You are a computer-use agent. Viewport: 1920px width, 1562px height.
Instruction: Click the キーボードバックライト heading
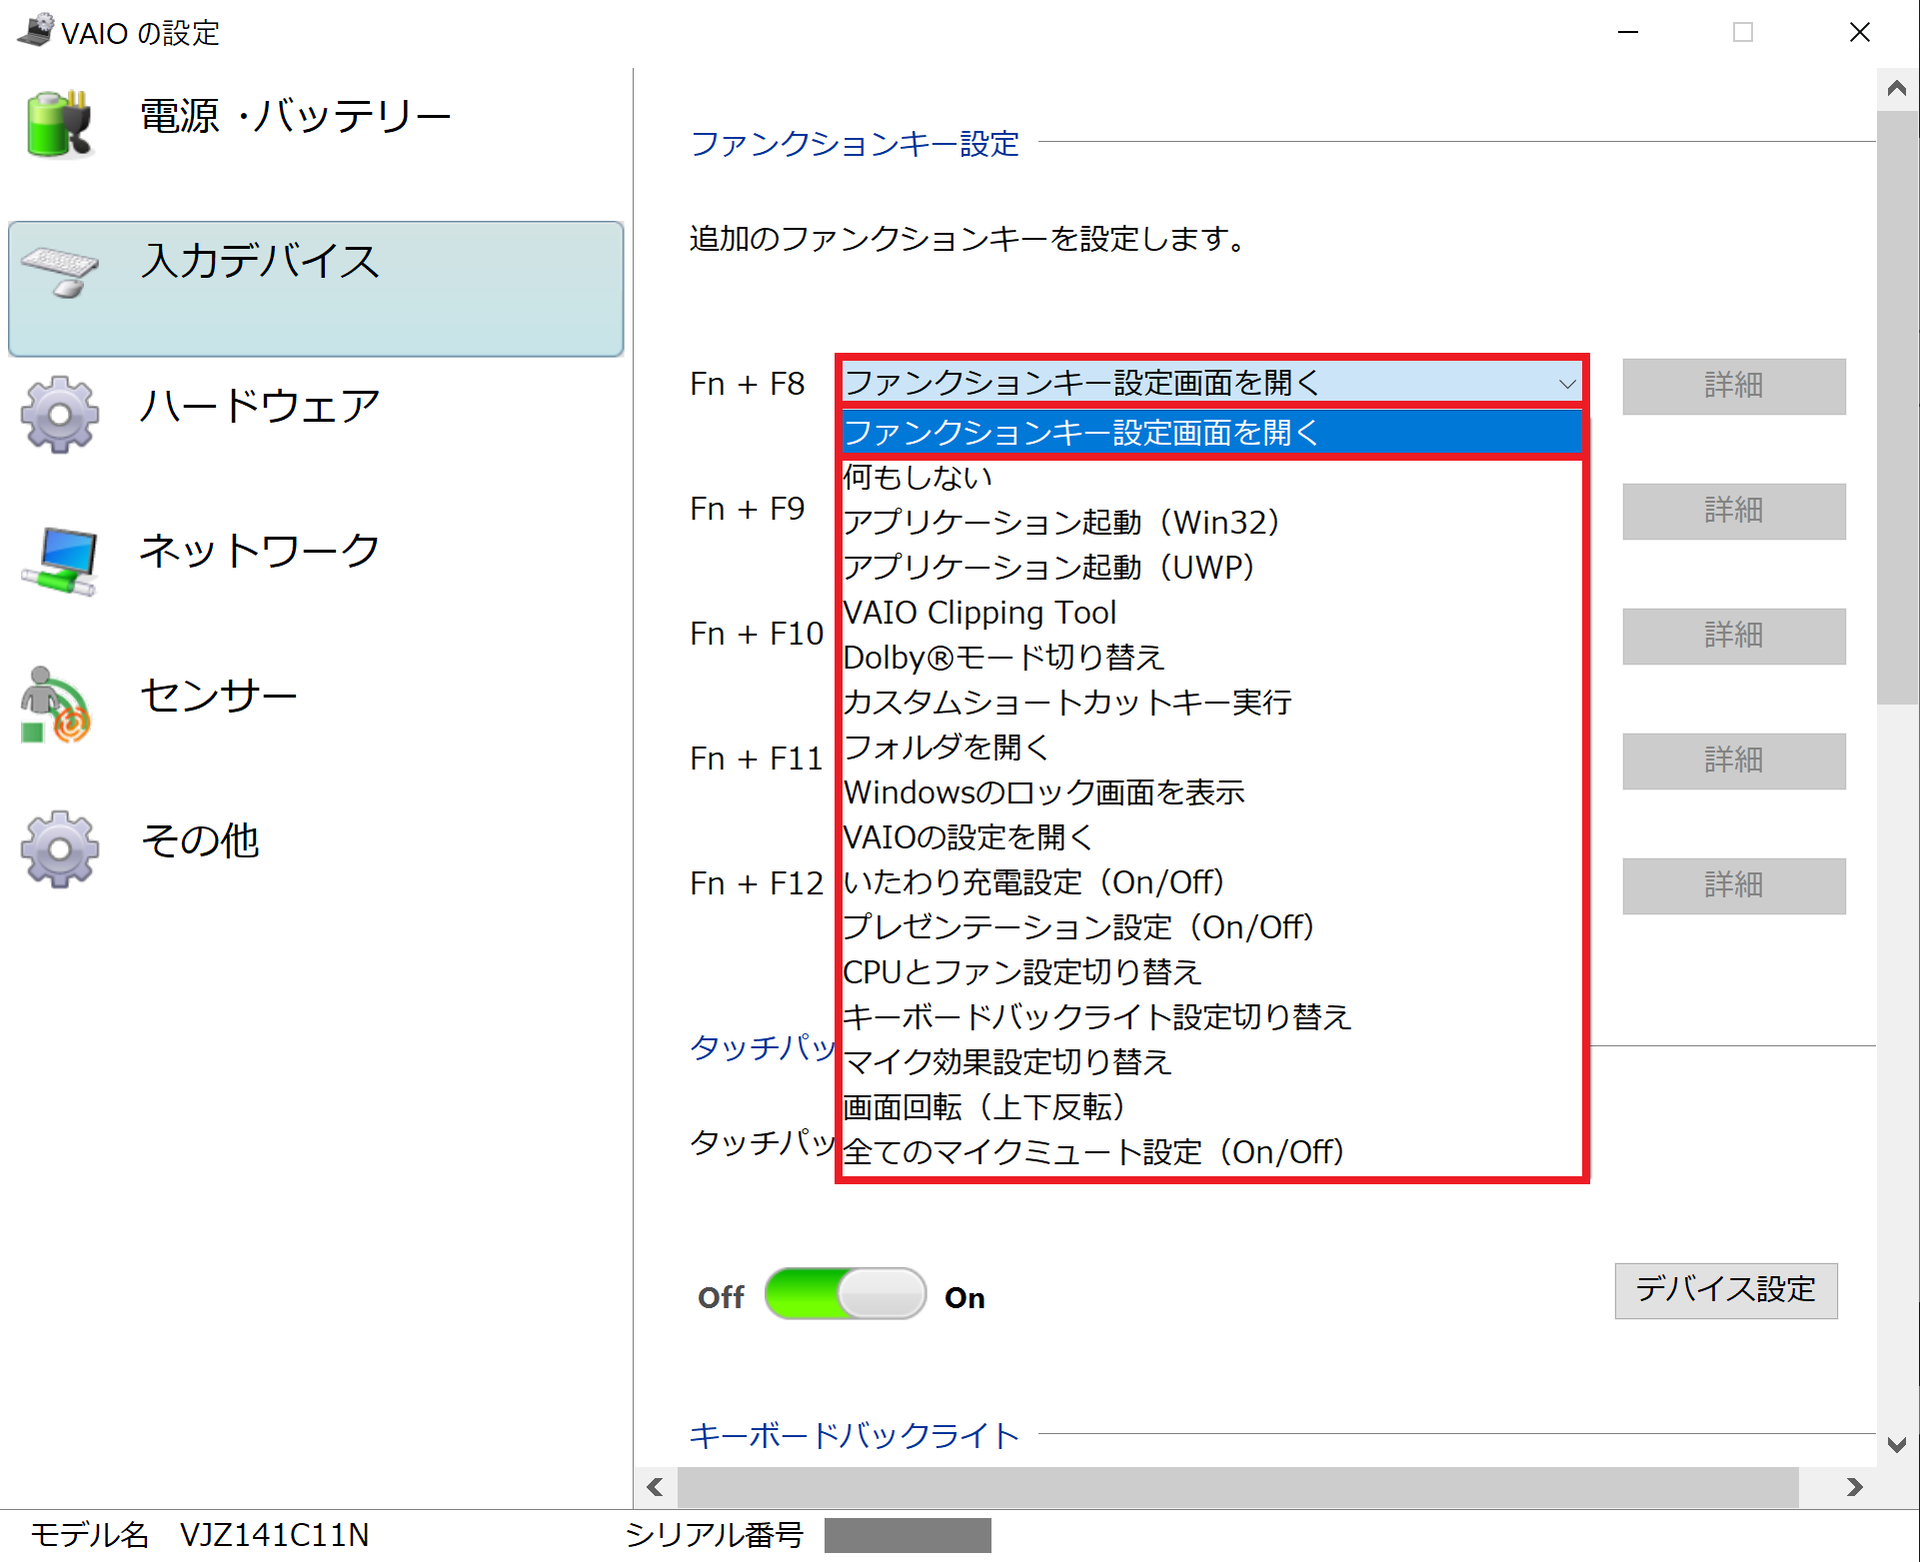(x=855, y=1436)
